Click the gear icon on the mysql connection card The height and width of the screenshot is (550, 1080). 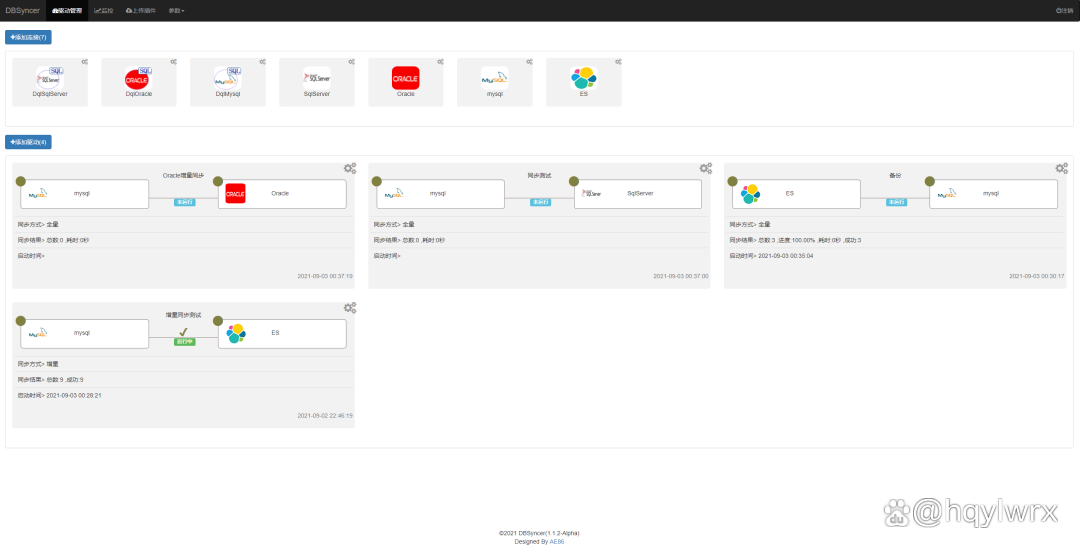coord(529,62)
